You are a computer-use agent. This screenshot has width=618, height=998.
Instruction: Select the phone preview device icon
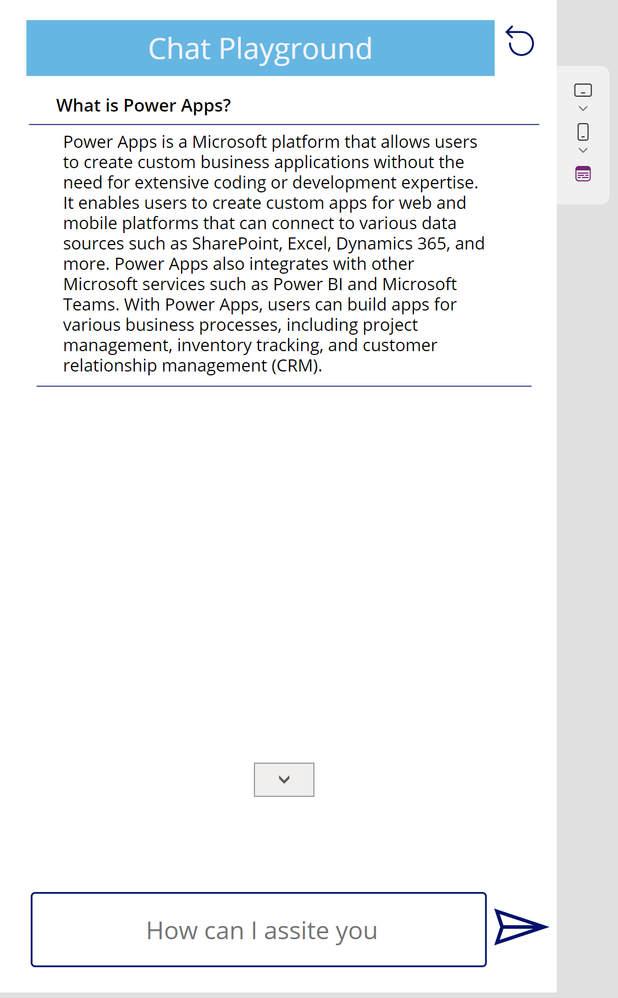(583, 132)
